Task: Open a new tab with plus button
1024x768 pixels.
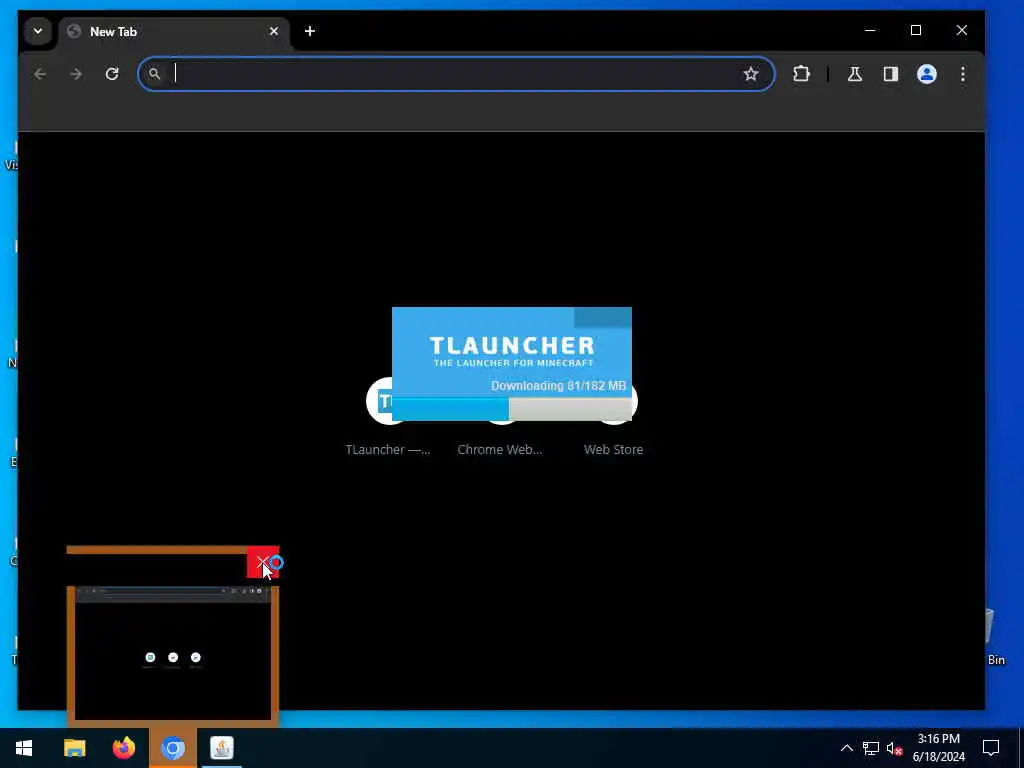Action: pyautogui.click(x=310, y=31)
